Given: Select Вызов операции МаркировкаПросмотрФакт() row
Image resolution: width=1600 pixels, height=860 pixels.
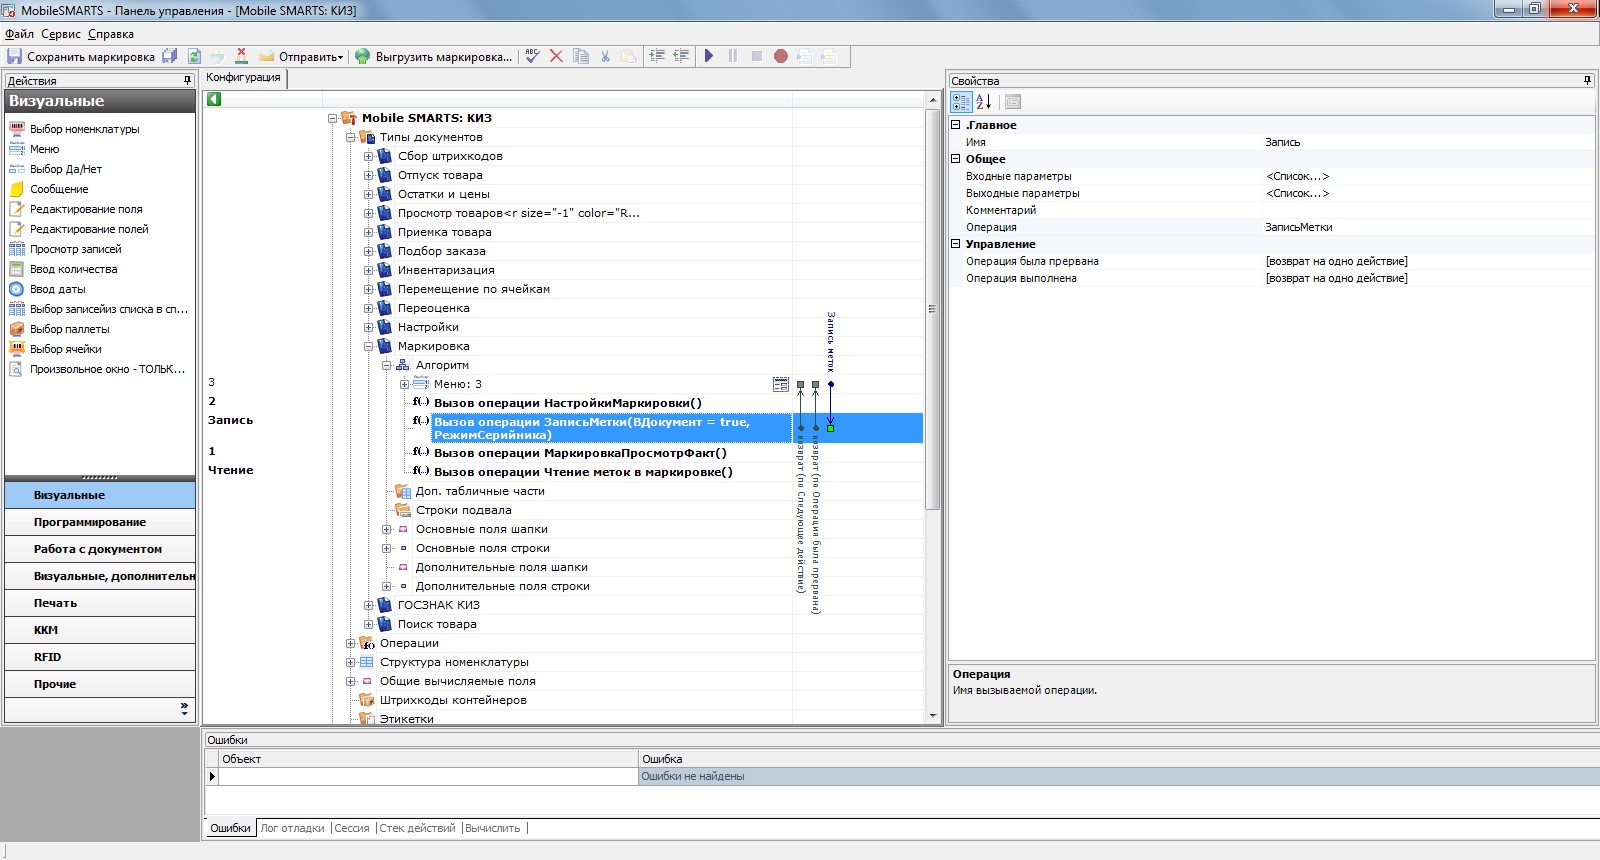Looking at the screenshot, I should click(x=579, y=453).
